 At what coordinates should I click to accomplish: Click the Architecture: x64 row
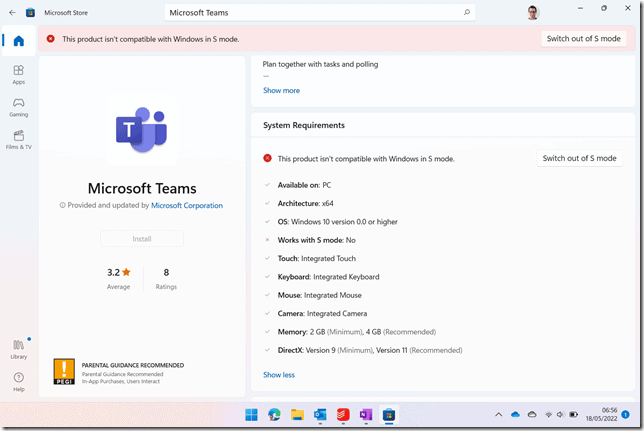(x=306, y=203)
